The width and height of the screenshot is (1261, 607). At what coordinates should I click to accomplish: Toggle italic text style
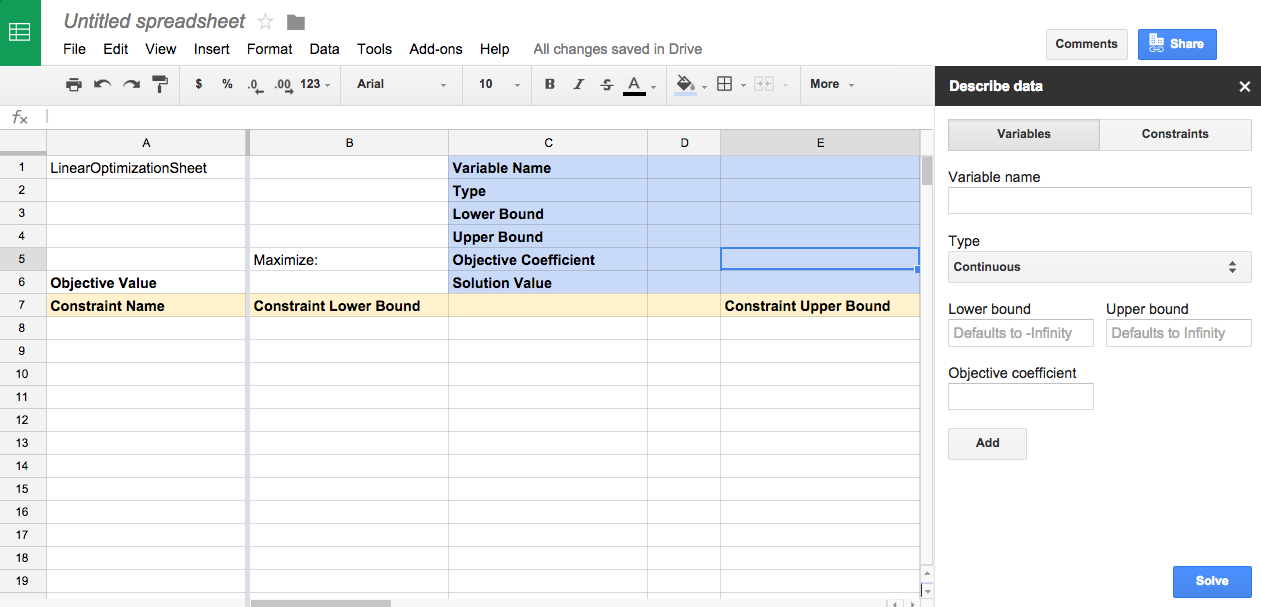[x=578, y=85]
